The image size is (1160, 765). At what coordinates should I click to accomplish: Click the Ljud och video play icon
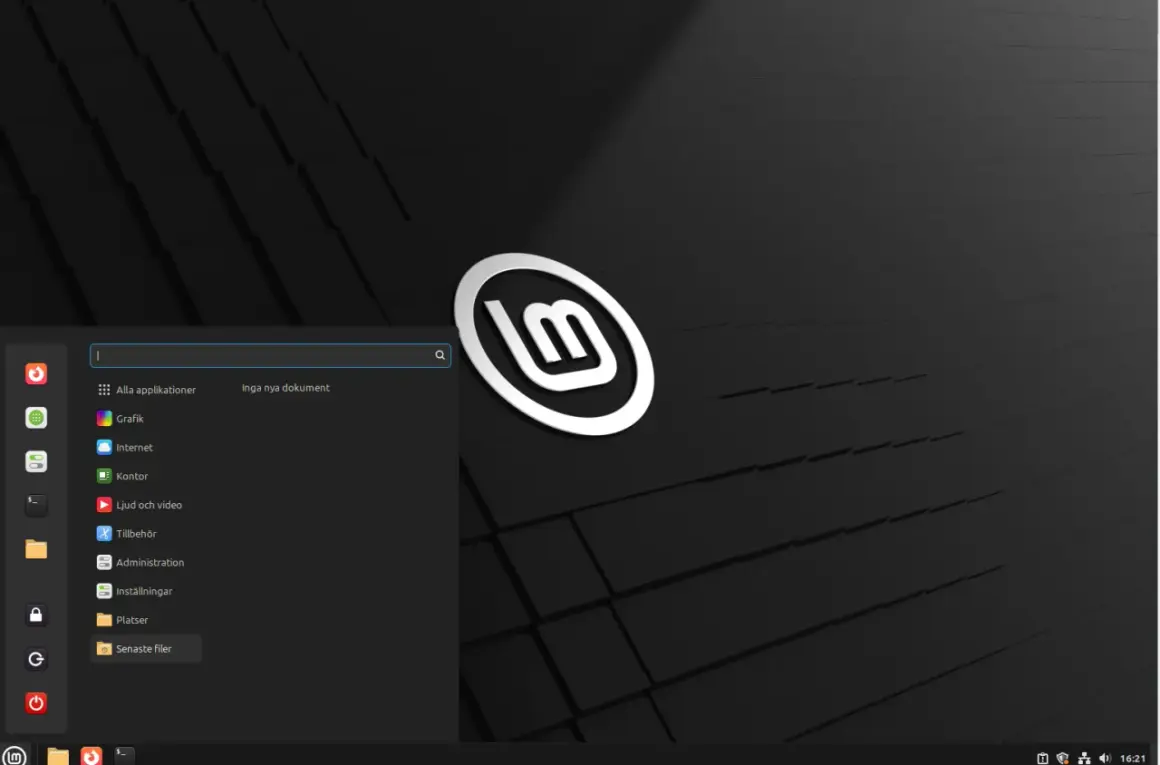(104, 505)
